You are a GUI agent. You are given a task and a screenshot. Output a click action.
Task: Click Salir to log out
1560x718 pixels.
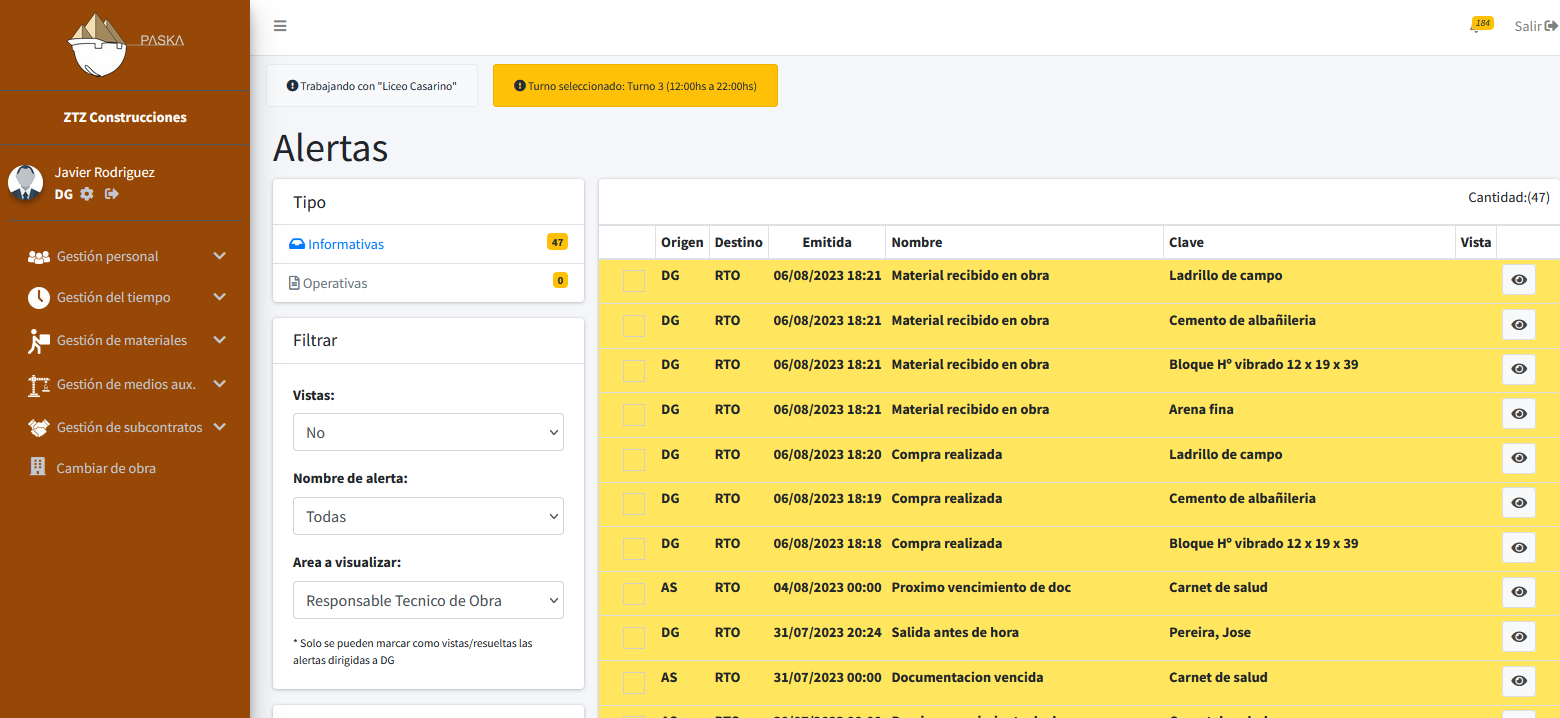point(1536,26)
